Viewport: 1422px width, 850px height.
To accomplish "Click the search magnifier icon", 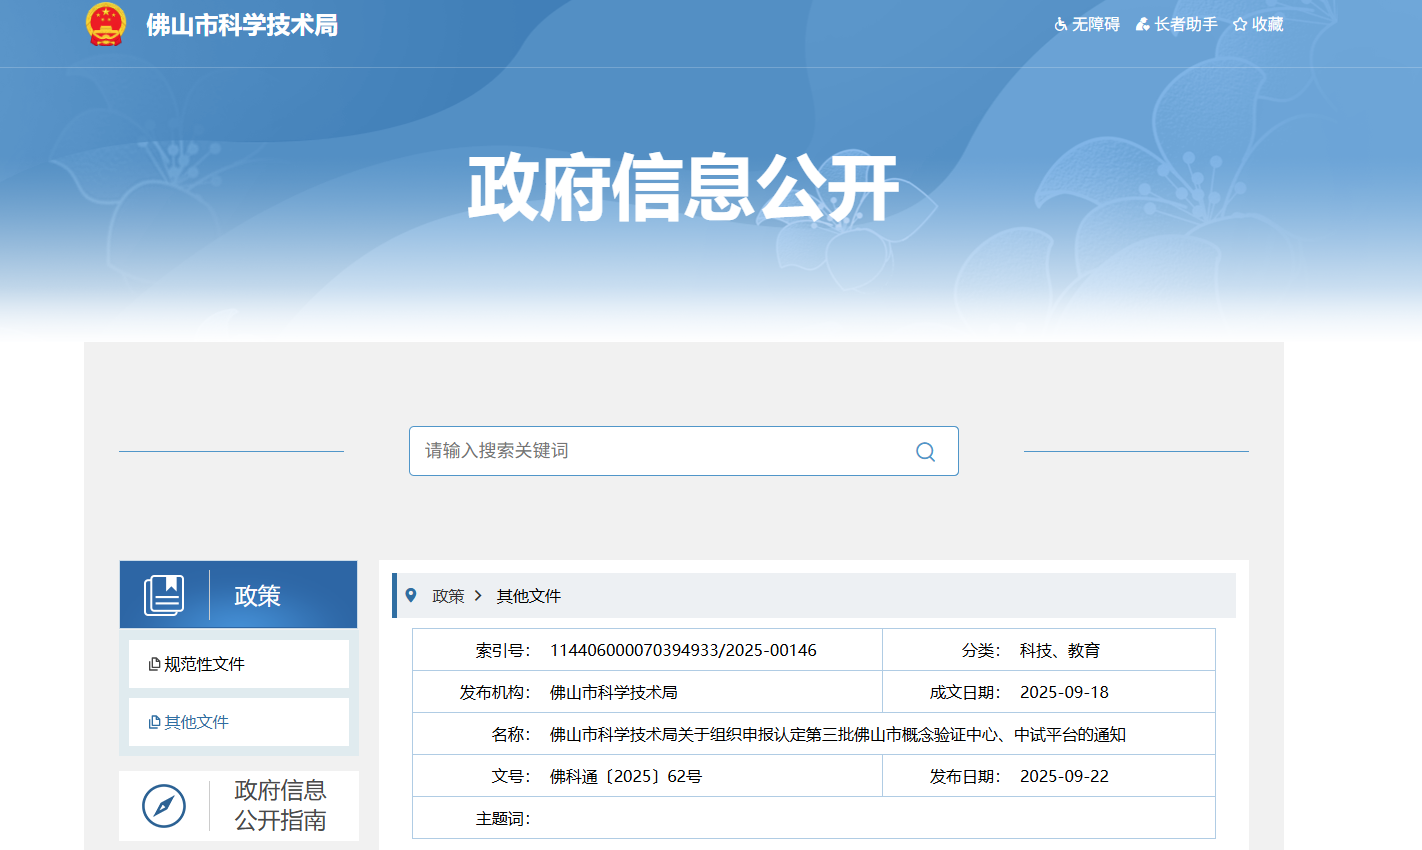I will click(x=925, y=452).
